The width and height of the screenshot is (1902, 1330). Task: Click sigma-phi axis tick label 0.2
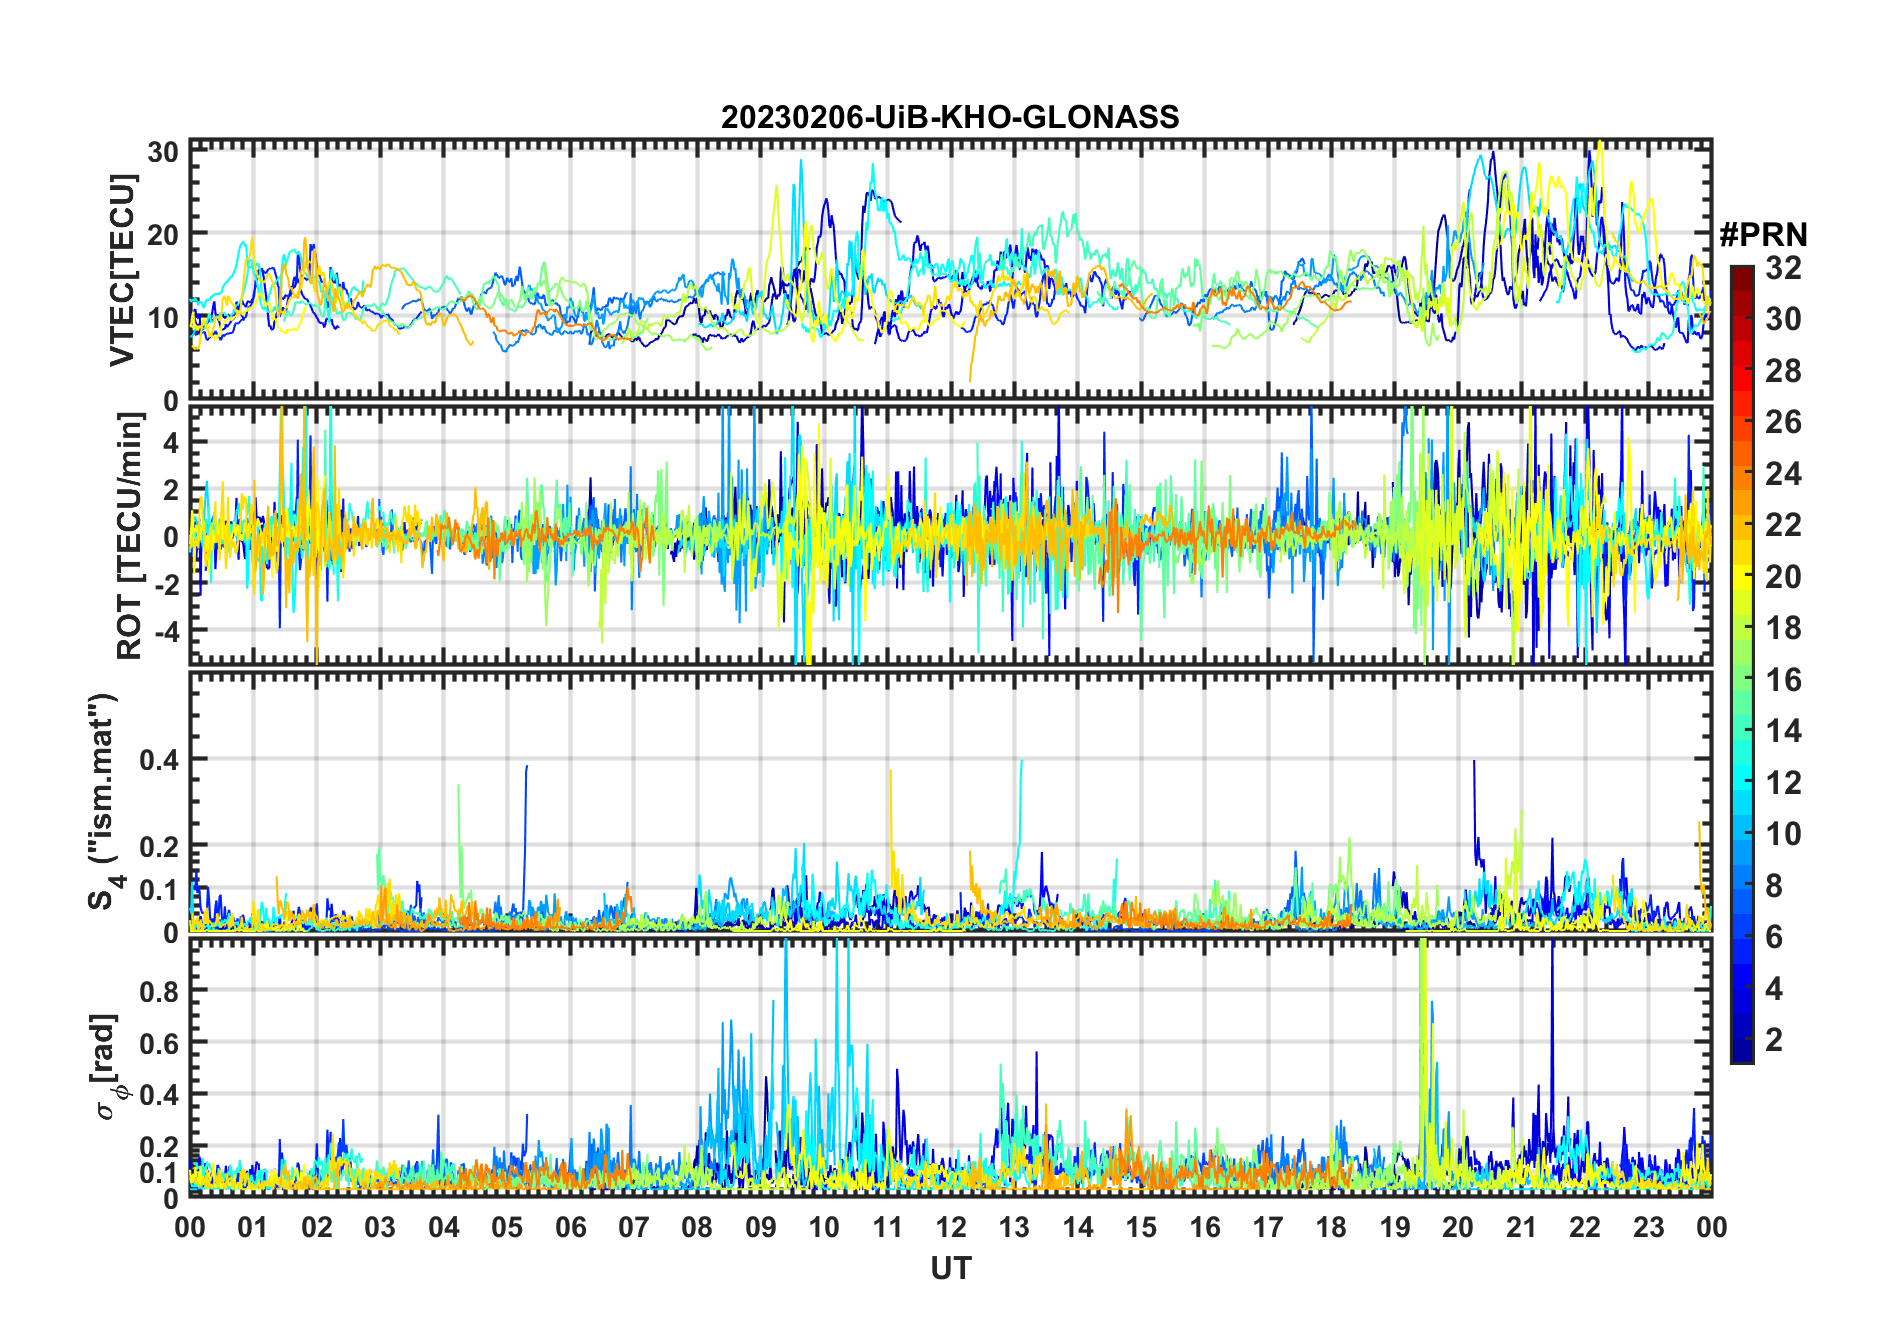tap(159, 1147)
